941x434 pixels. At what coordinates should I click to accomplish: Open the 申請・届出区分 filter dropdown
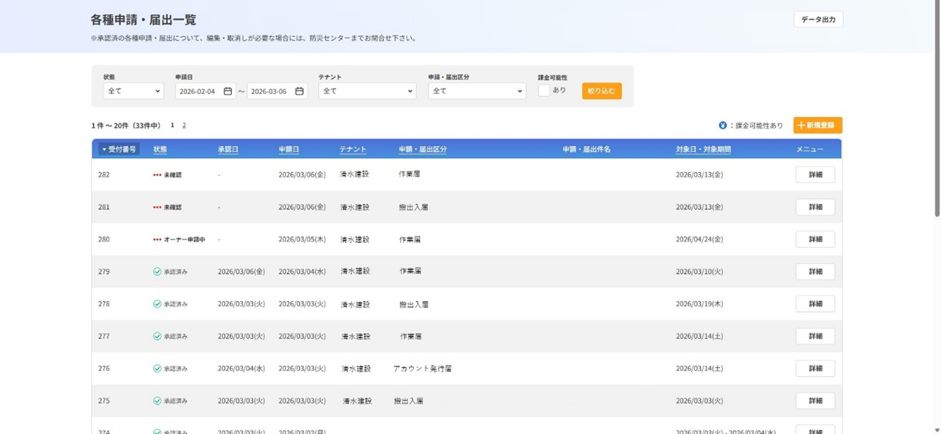pos(476,91)
